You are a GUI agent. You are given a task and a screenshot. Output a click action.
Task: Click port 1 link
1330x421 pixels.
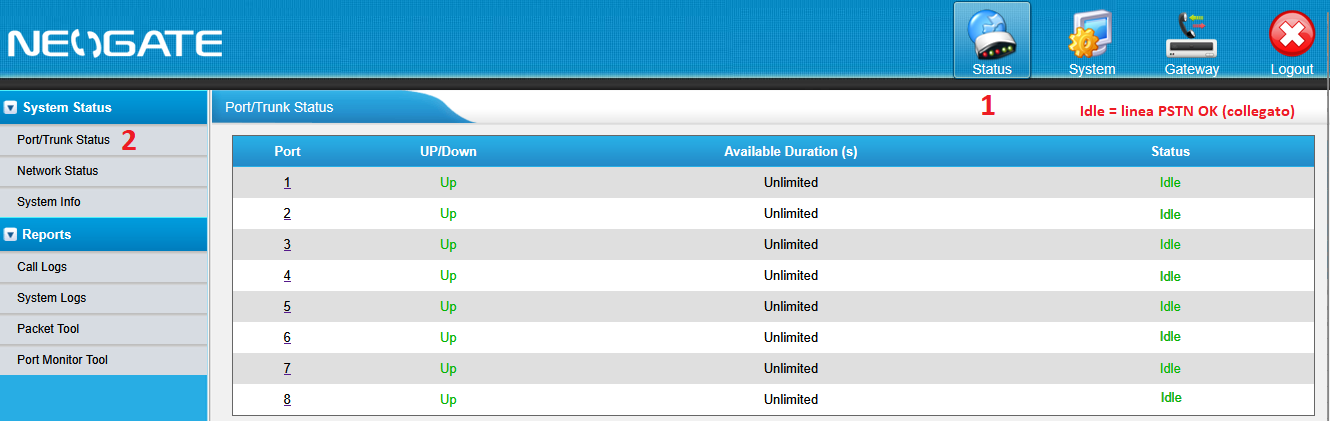[287, 182]
